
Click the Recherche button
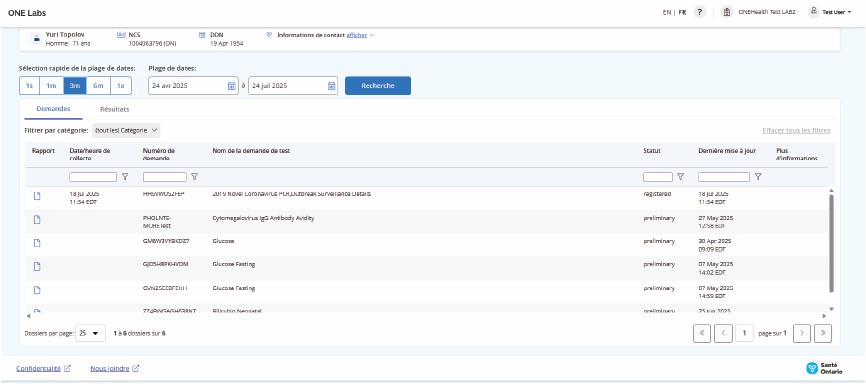(x=378, y=86)
